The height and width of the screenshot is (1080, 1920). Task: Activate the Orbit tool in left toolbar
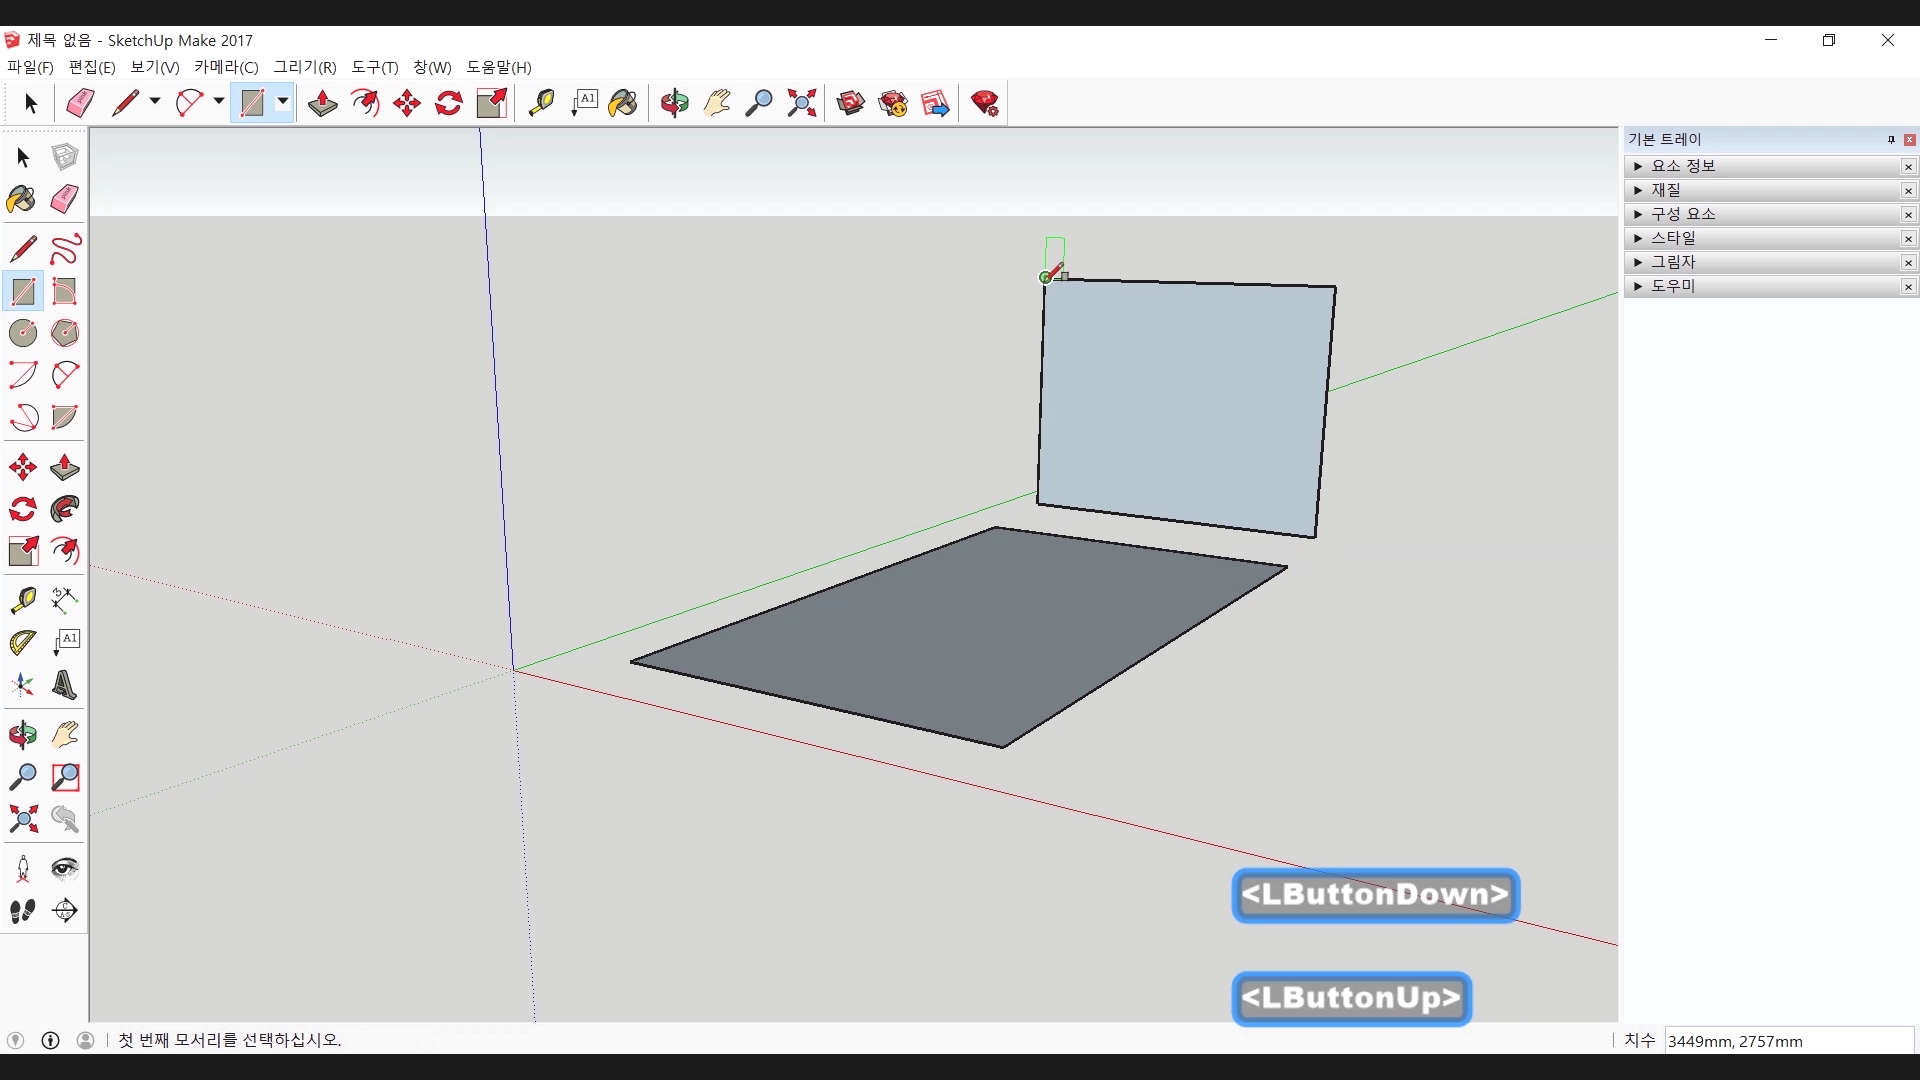[x=22, y=735]
